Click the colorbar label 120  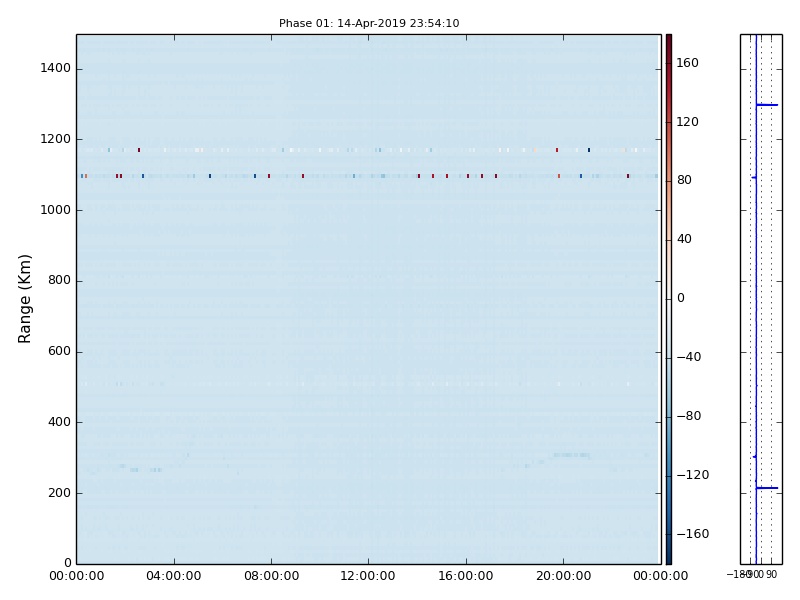(687, 121)
